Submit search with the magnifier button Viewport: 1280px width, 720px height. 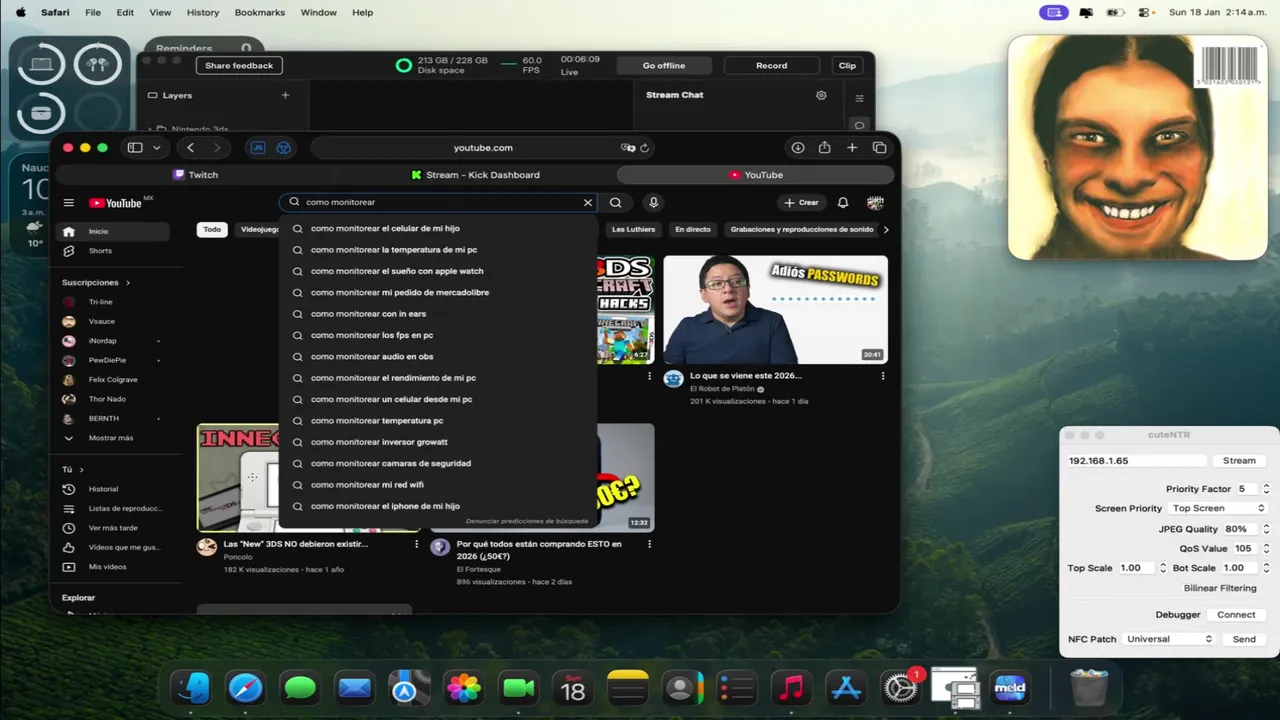click(616, 202)
